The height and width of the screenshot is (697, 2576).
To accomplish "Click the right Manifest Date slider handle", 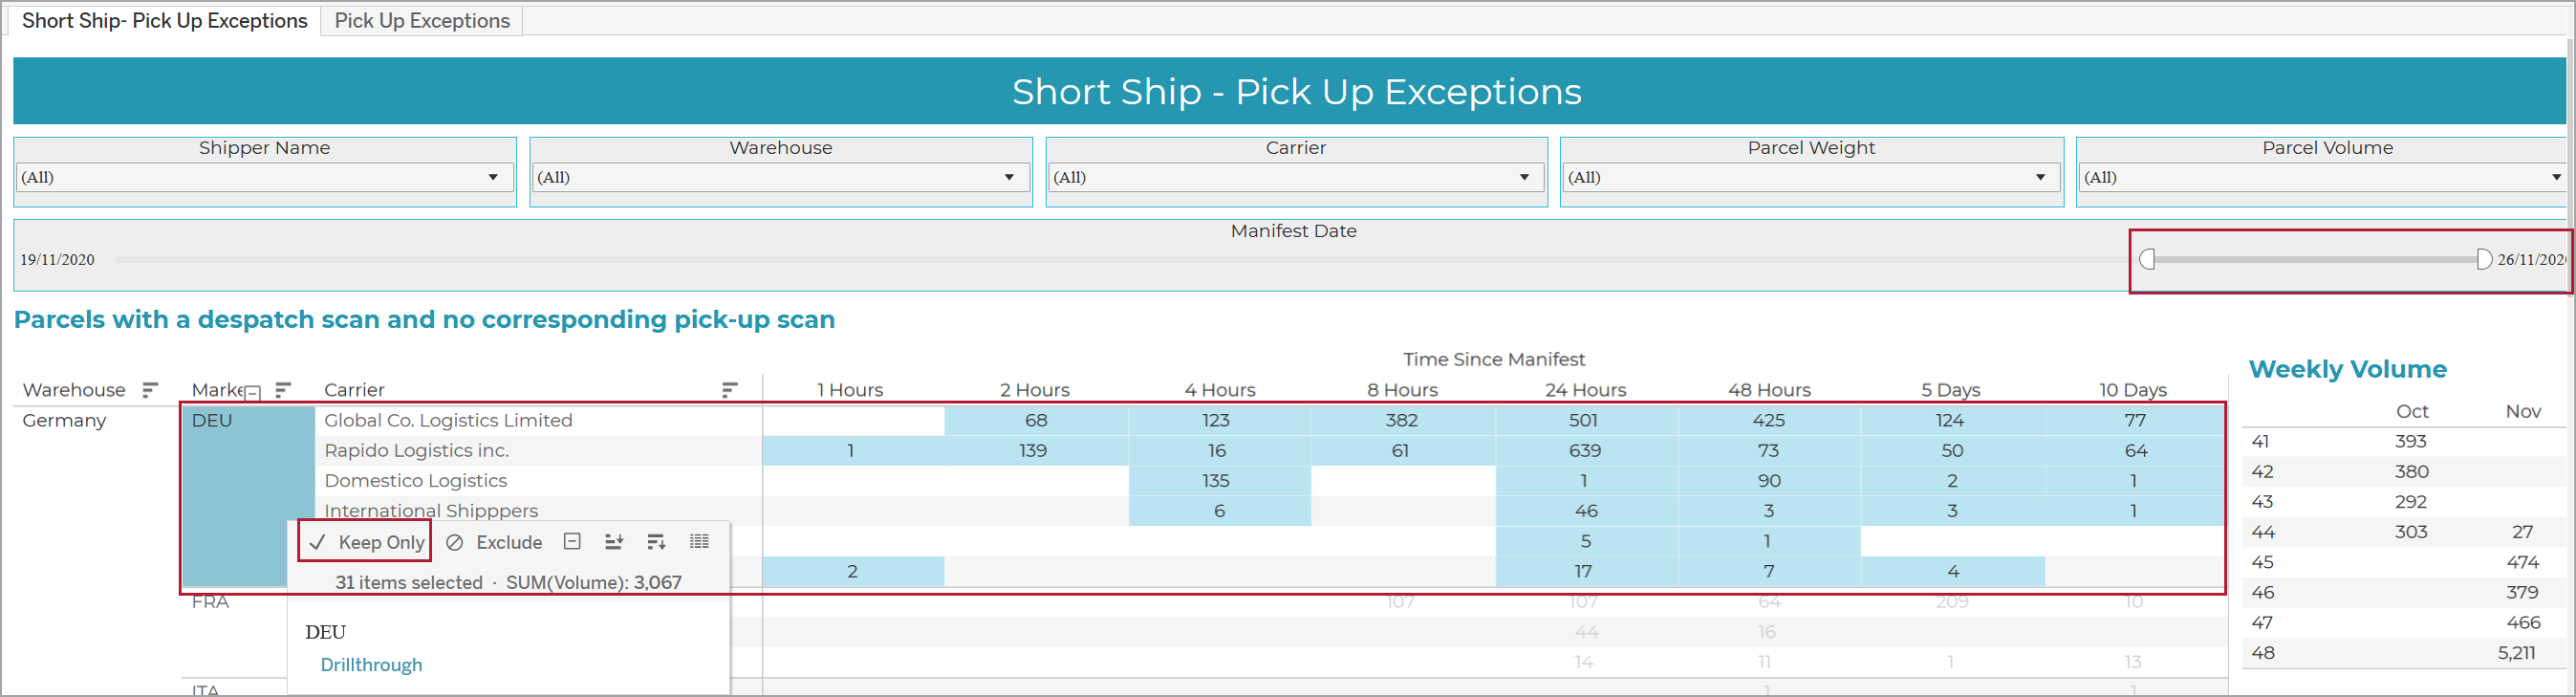I will tap(2484, 260).
